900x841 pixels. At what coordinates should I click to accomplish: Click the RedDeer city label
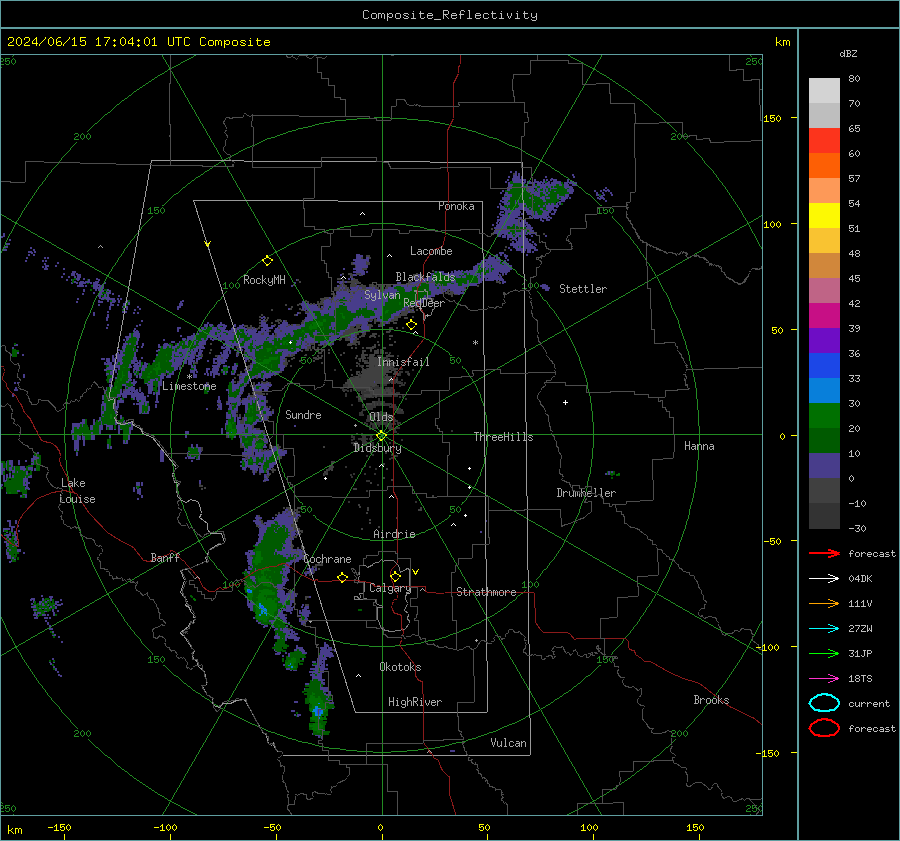coord(424,303)
